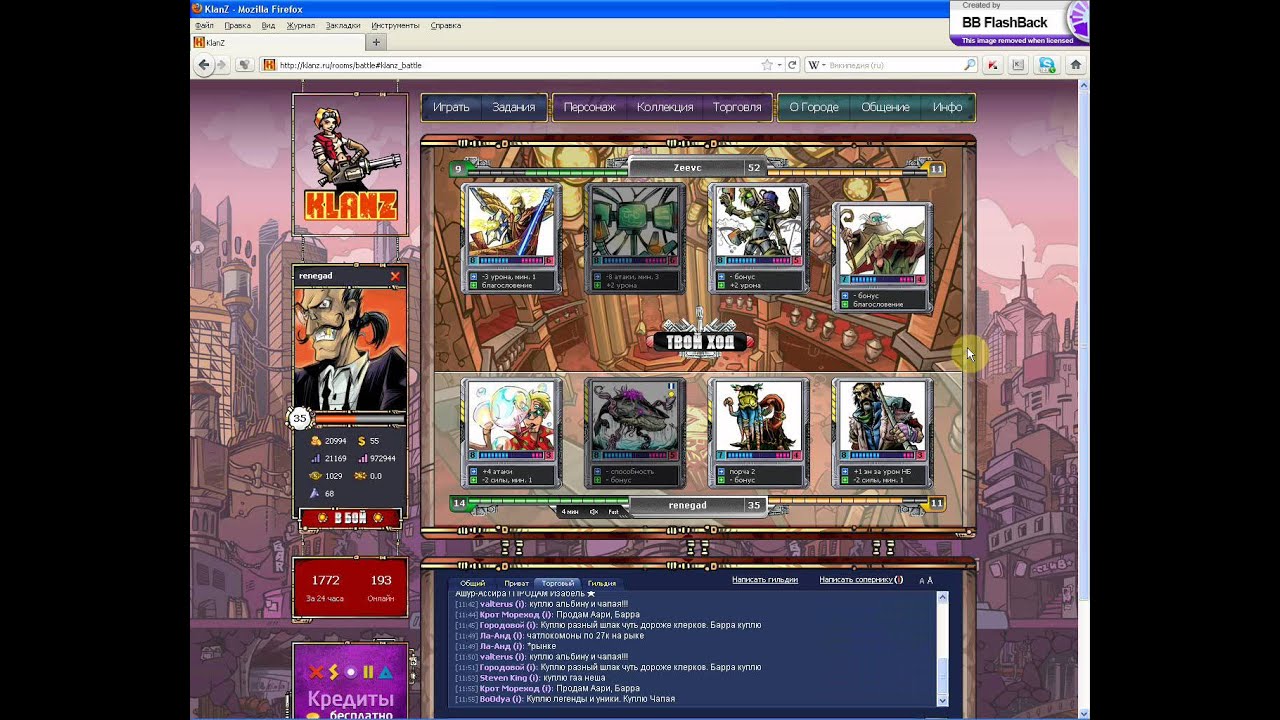
Task: Open the Персонаж menu
Action: click(x=589, y=107)
